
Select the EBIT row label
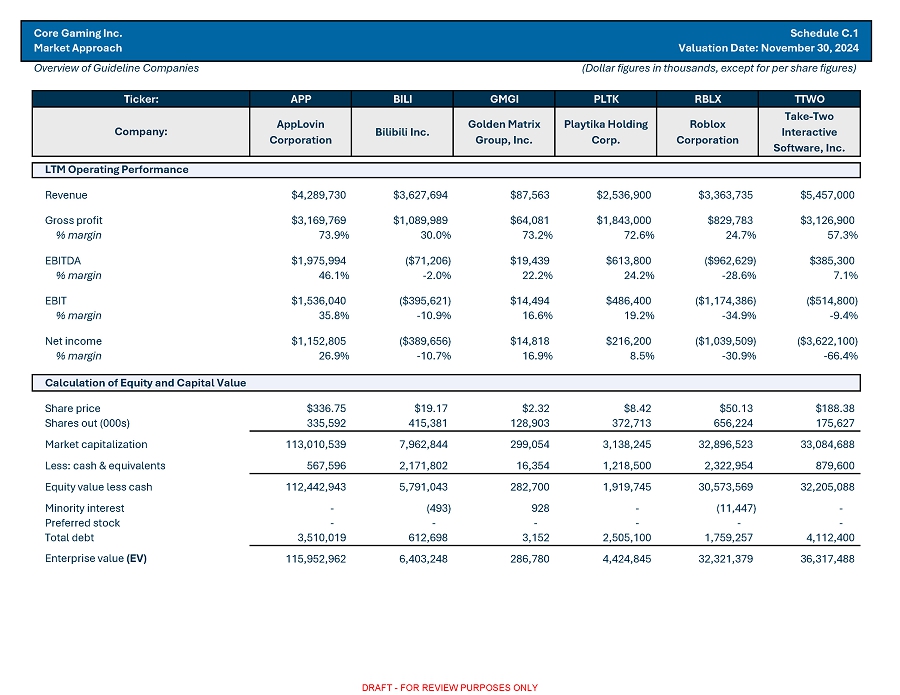pos(56,301)
